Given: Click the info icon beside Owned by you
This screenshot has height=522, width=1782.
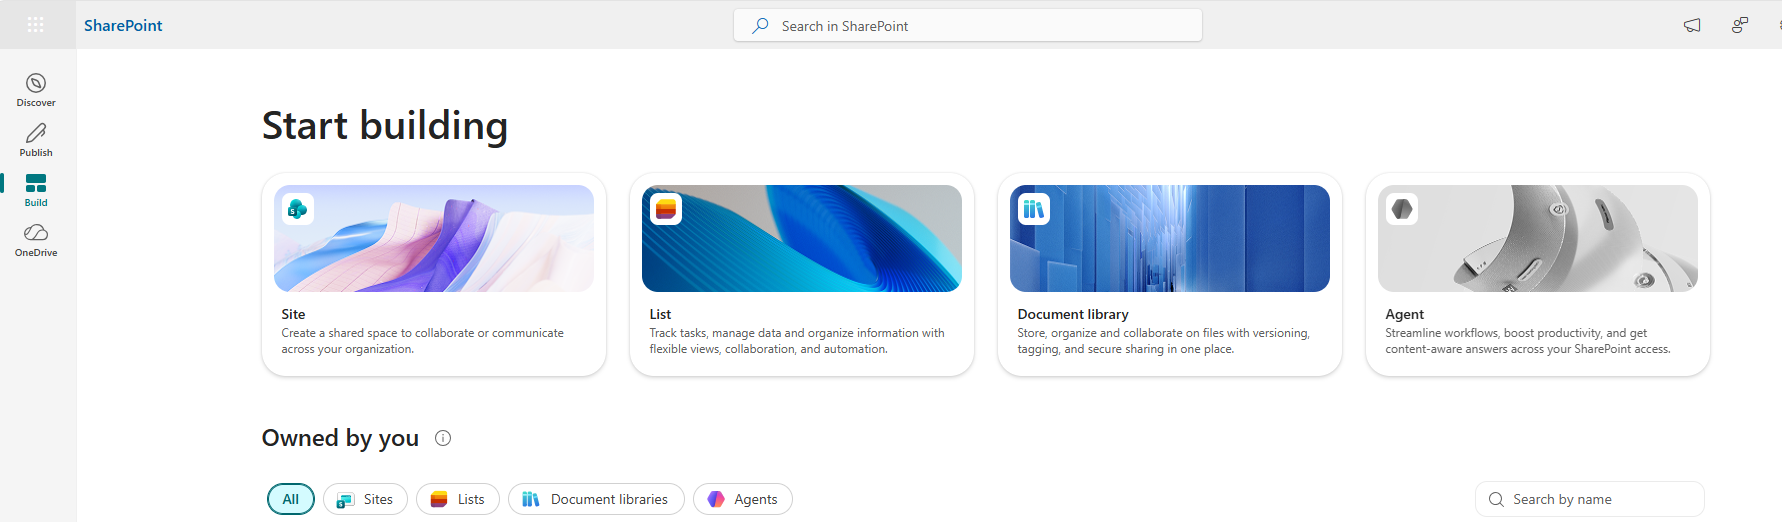Looking at the screenshot, I should click(x=443, y=438).
